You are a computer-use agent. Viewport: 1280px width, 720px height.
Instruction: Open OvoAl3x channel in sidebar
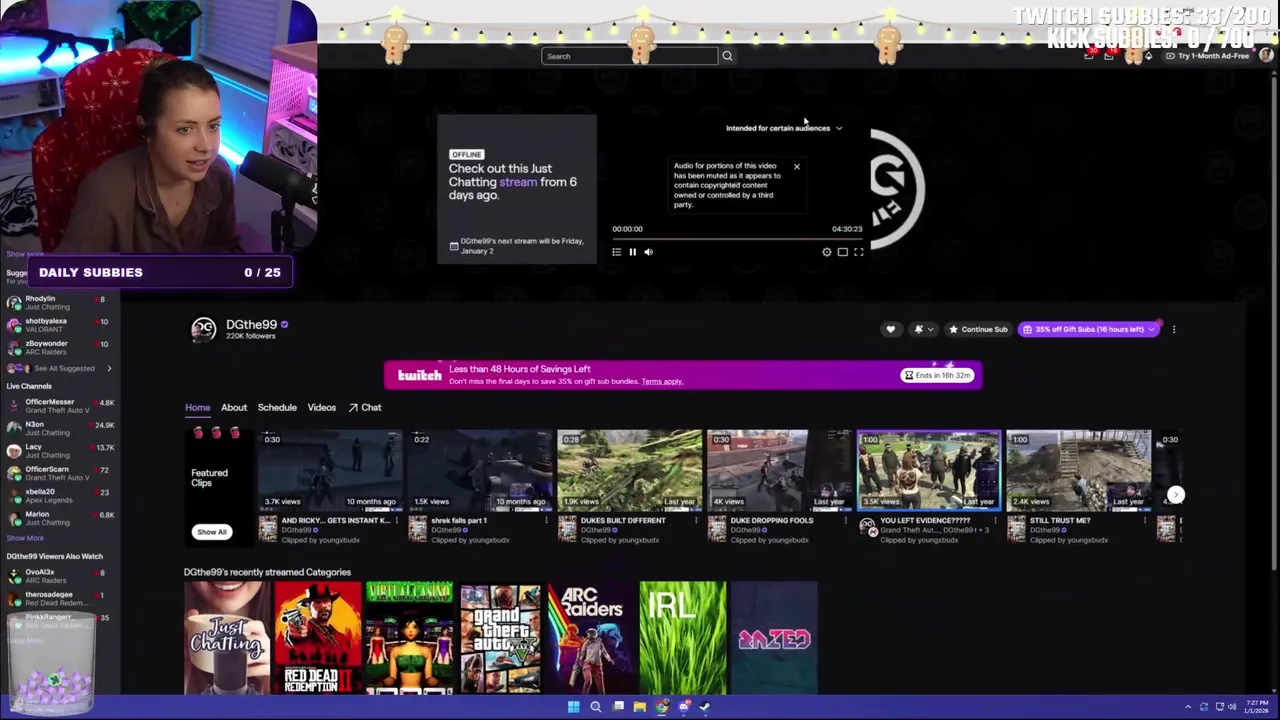60,576
